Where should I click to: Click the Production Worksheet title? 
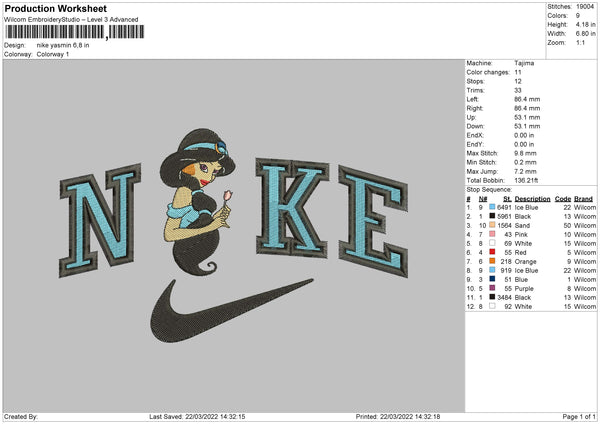click(55, 8)
